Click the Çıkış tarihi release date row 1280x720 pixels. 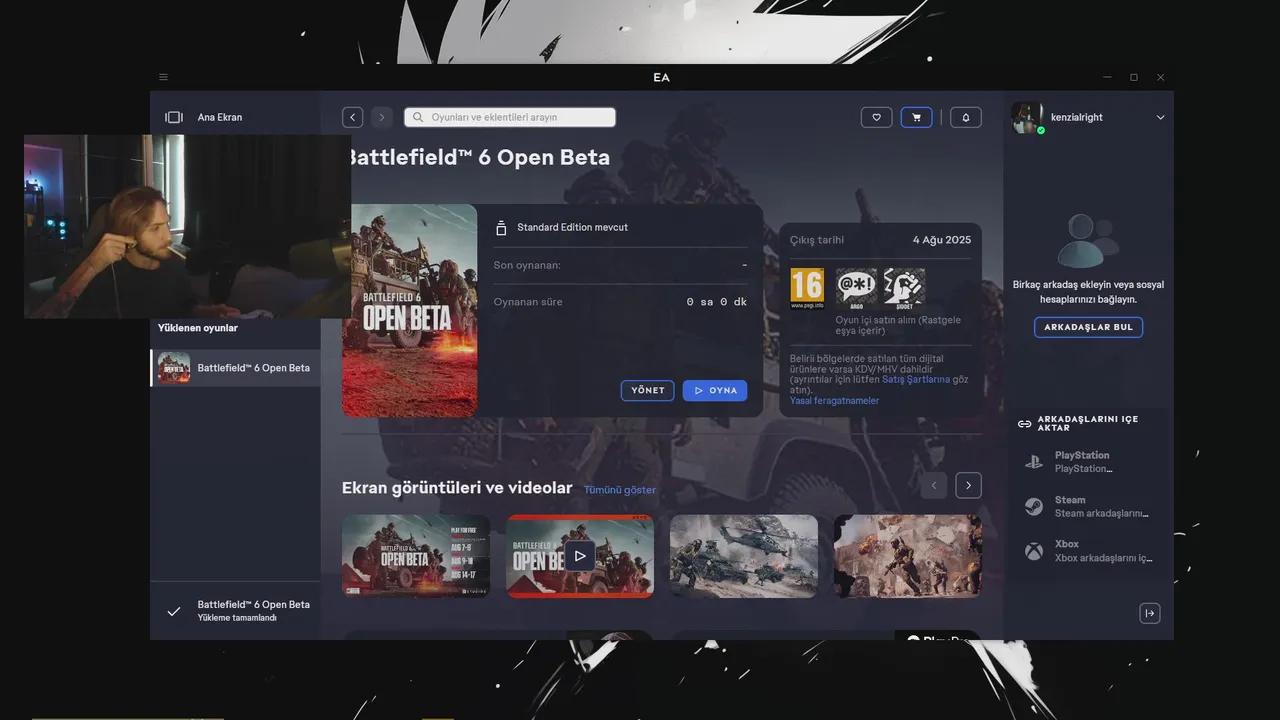pos(880,240)
